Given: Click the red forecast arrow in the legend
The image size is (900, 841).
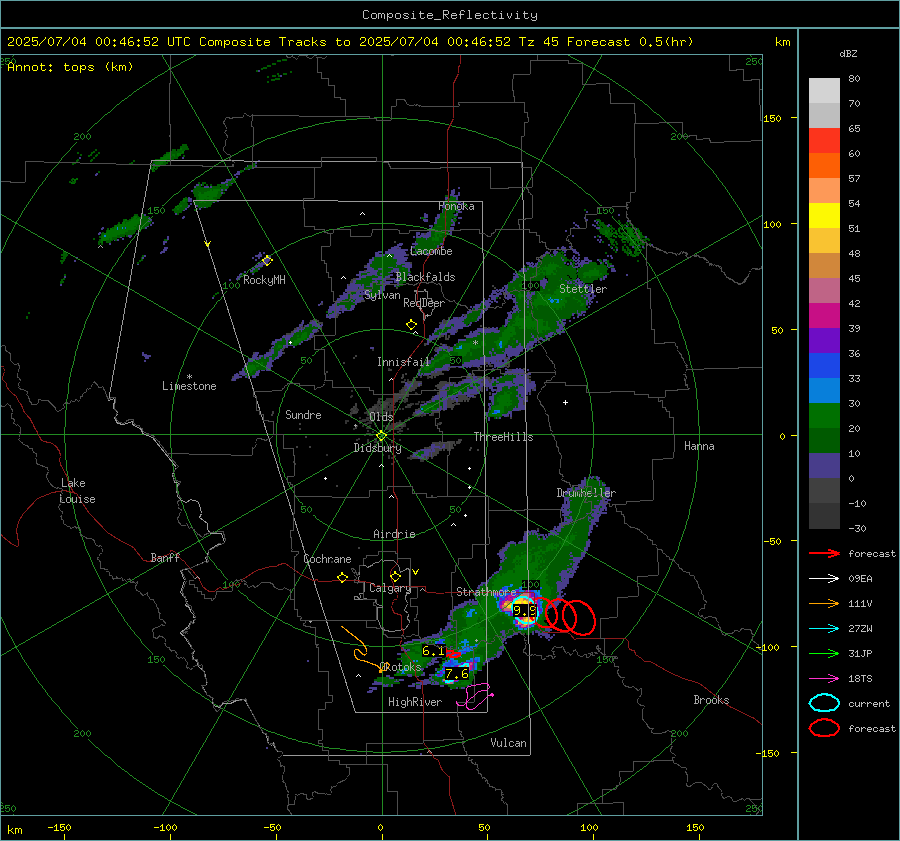Looking at the screenshot, I should coord(824,553).
